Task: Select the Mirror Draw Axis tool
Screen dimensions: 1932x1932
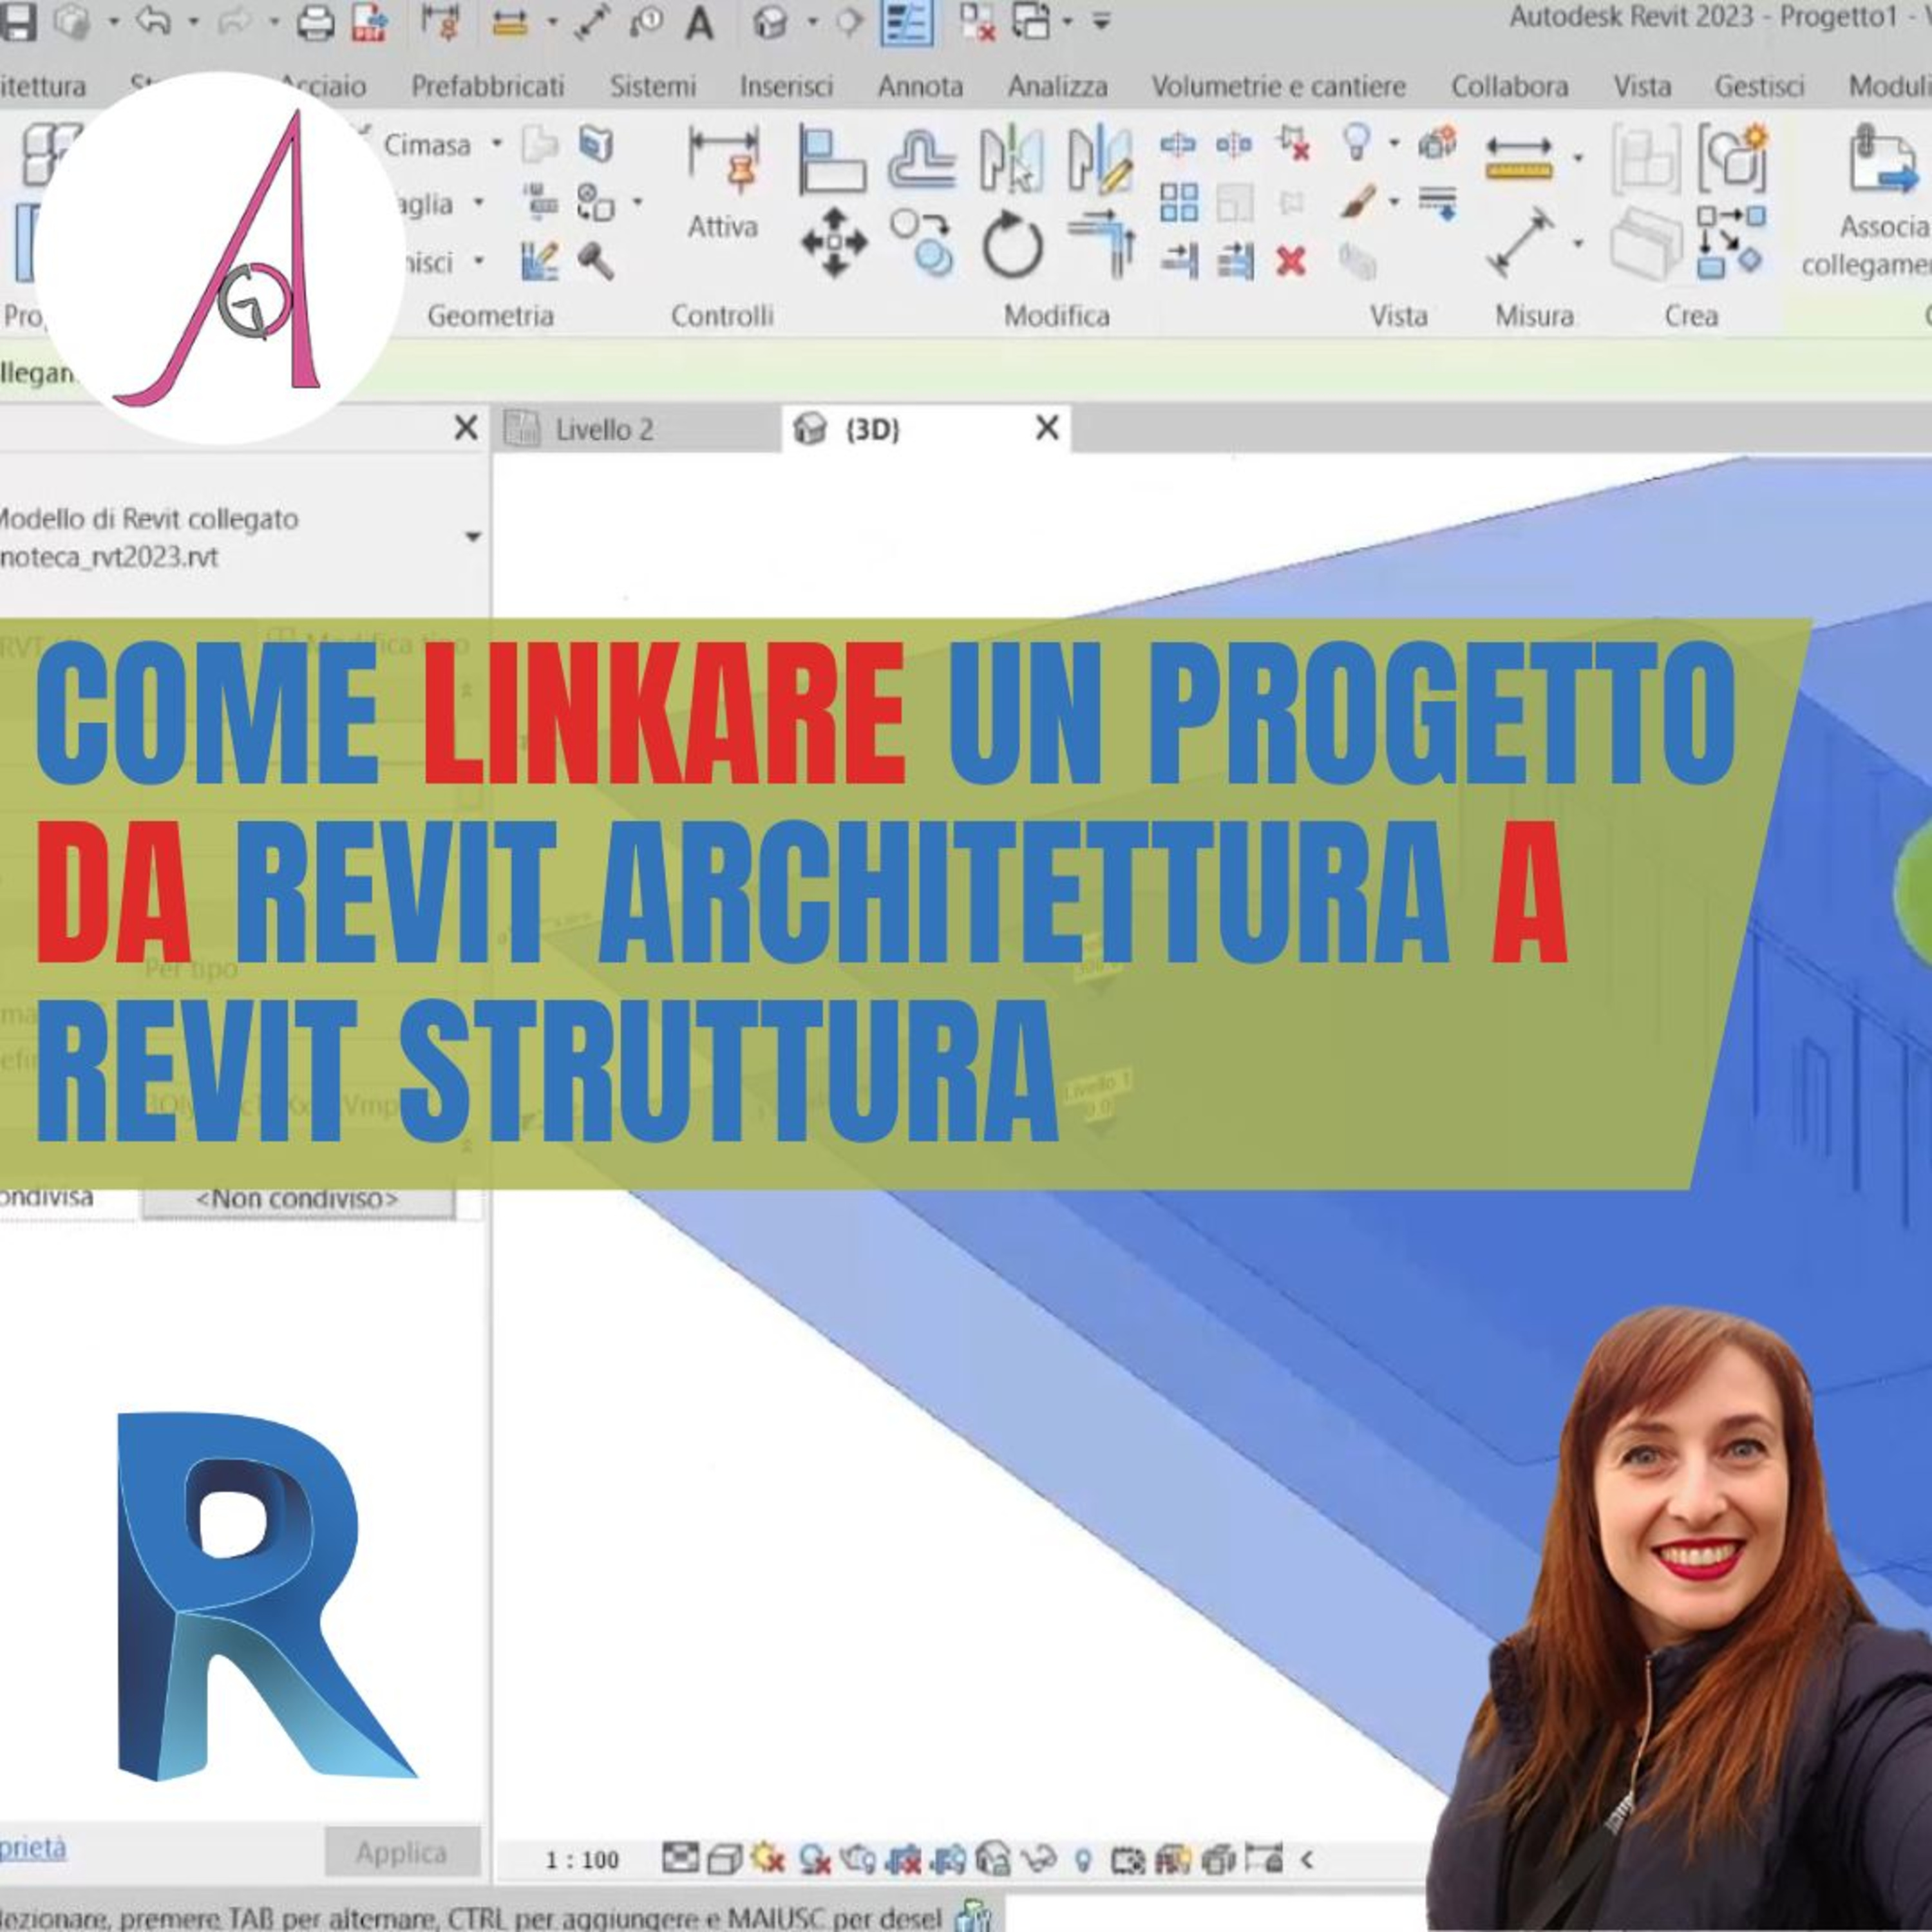Action: tap(1101, 160)
